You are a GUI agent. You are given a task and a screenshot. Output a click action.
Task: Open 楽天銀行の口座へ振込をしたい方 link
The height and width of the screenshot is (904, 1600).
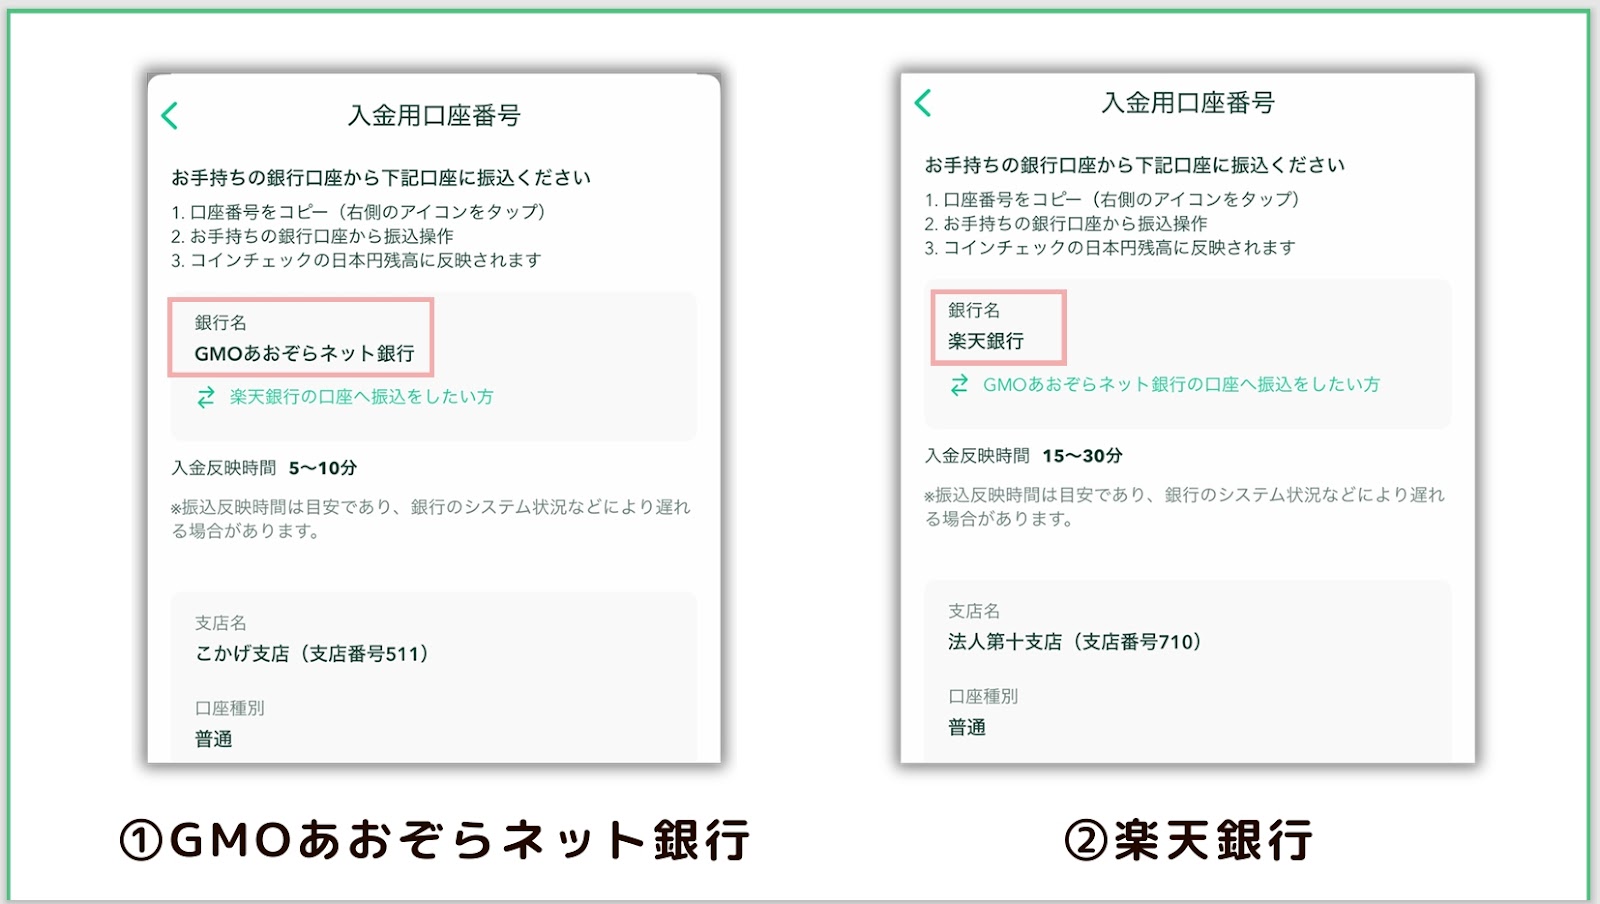361,397
